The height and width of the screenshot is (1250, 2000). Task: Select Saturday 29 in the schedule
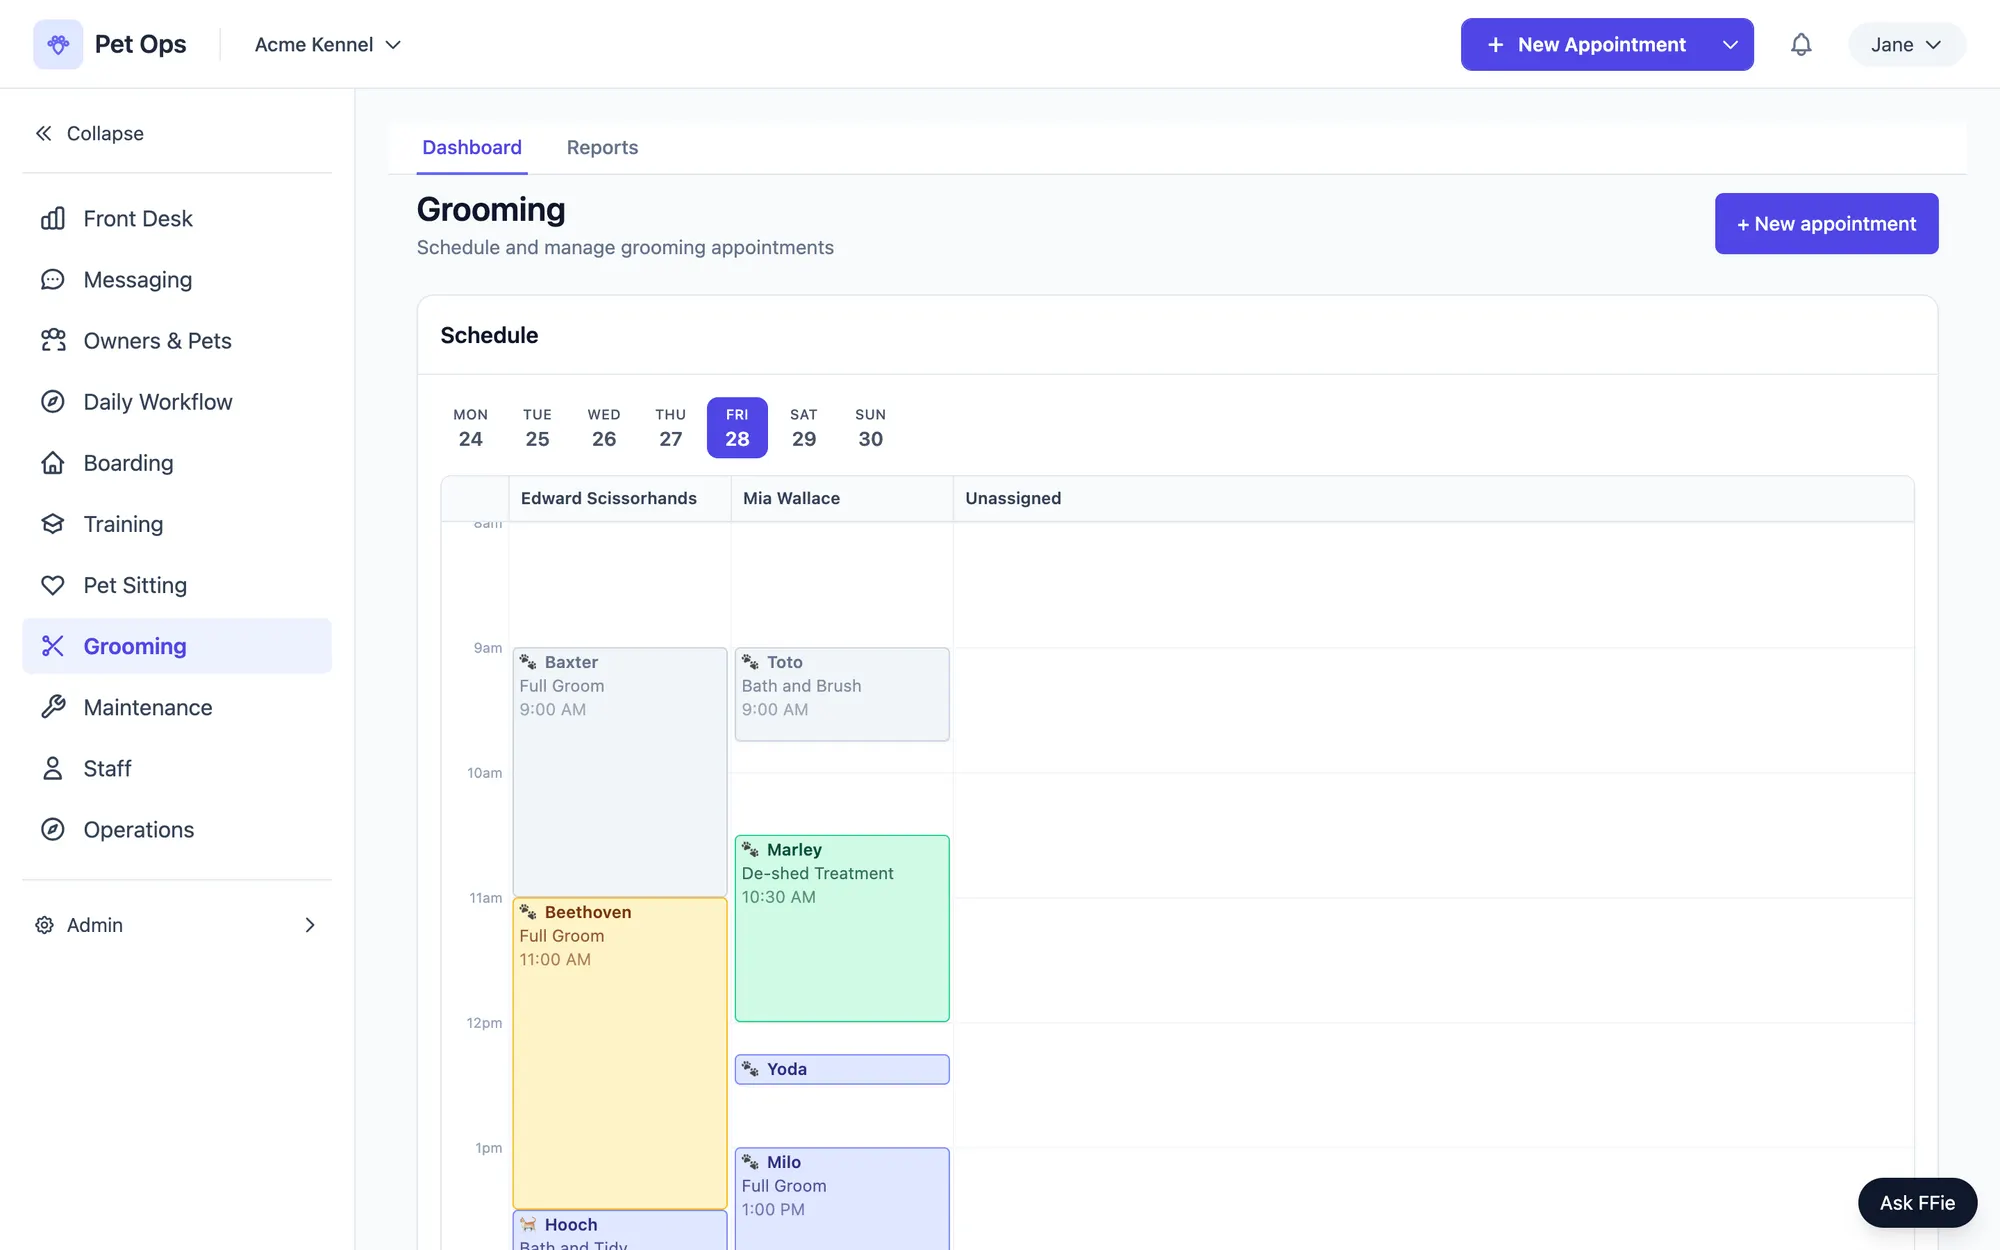pyautogui.click(x=804, y=427)
